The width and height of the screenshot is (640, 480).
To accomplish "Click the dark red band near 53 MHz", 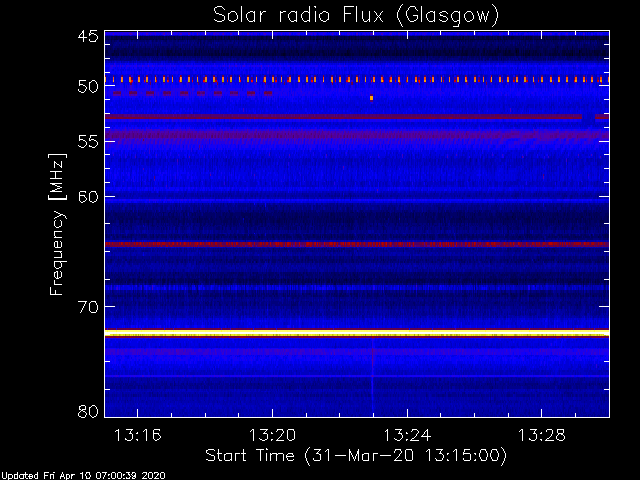I will point(357,117).
